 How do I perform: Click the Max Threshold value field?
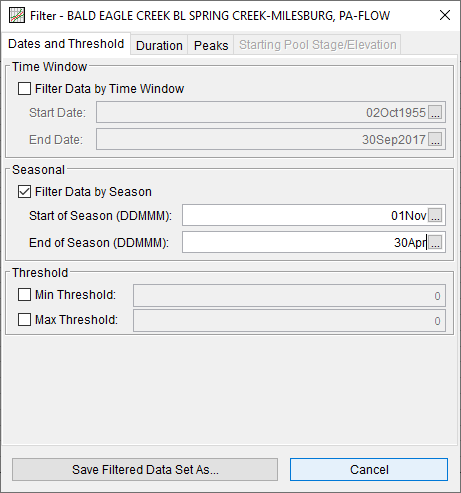point(289,320)
